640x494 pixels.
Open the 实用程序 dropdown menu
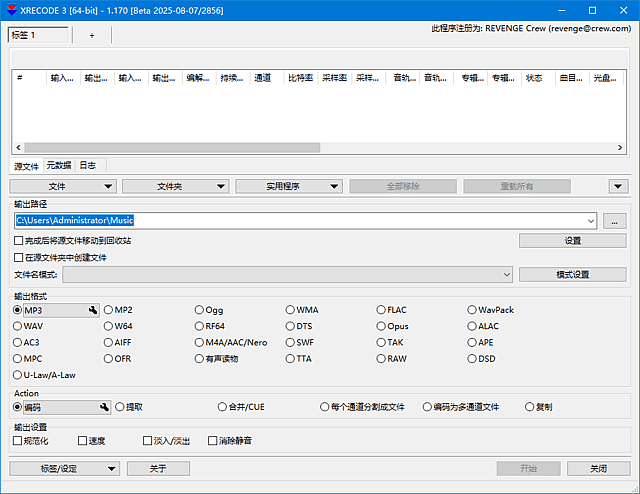[289, 187]
